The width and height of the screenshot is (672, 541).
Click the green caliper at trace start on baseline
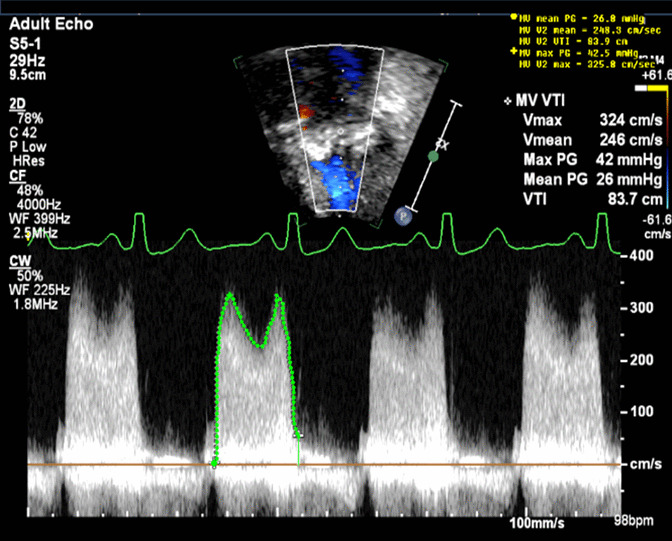tap(214, 463)
